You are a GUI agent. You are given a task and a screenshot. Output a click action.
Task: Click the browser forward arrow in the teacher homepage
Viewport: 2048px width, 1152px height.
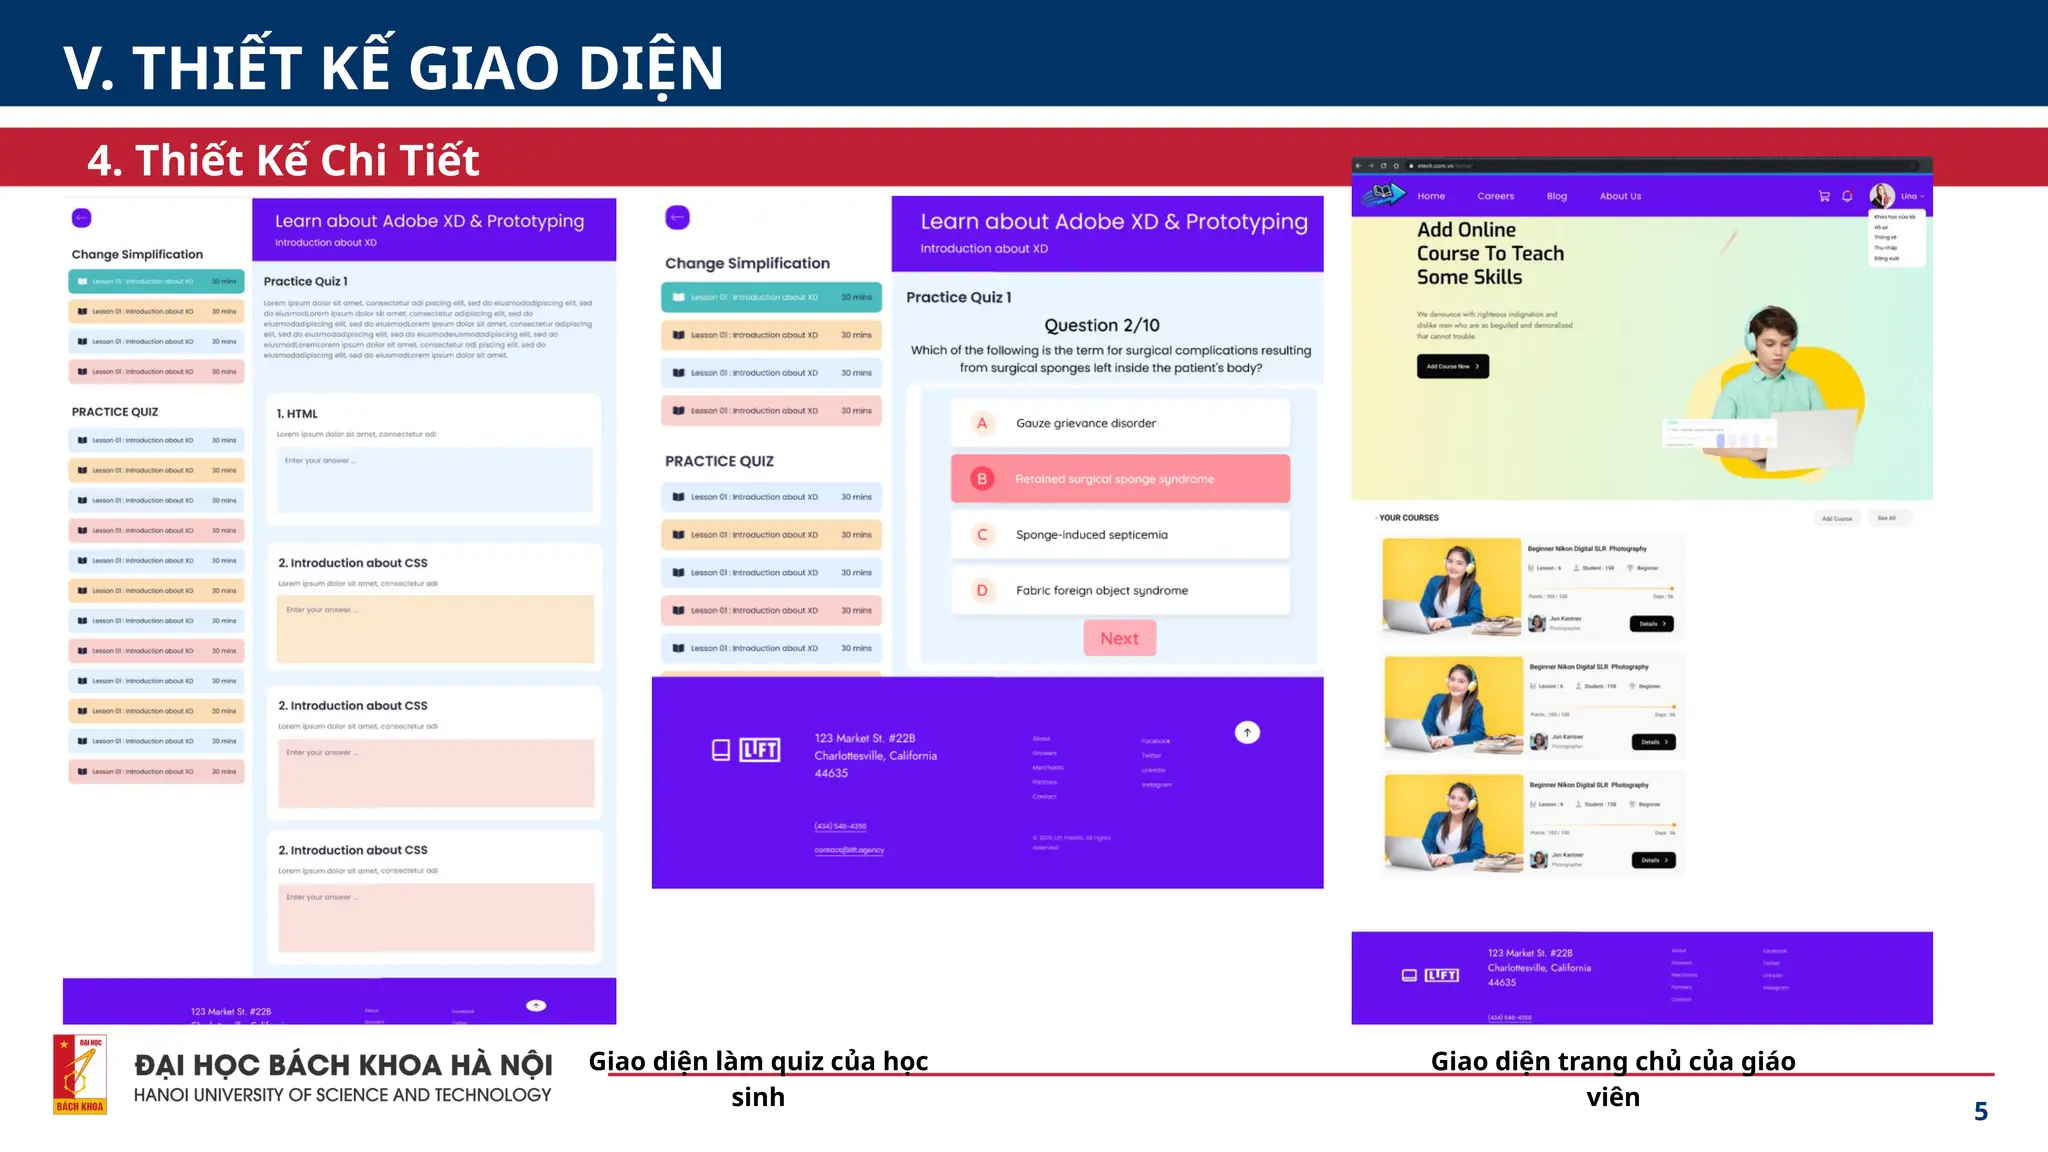(1371, 166)
